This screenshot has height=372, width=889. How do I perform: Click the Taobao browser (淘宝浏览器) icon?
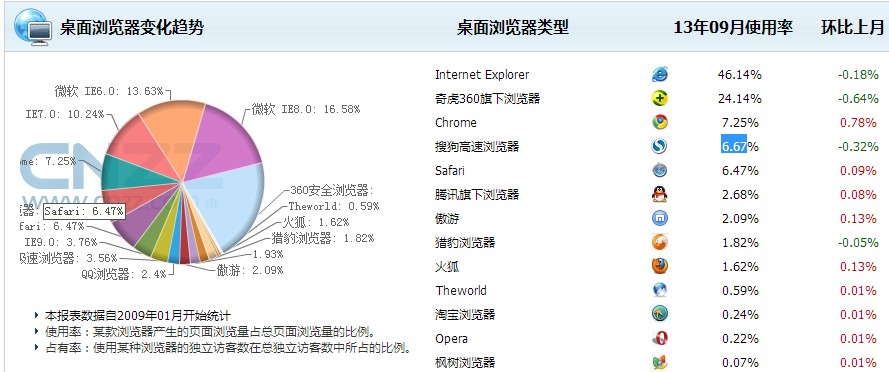click(659, 314)
